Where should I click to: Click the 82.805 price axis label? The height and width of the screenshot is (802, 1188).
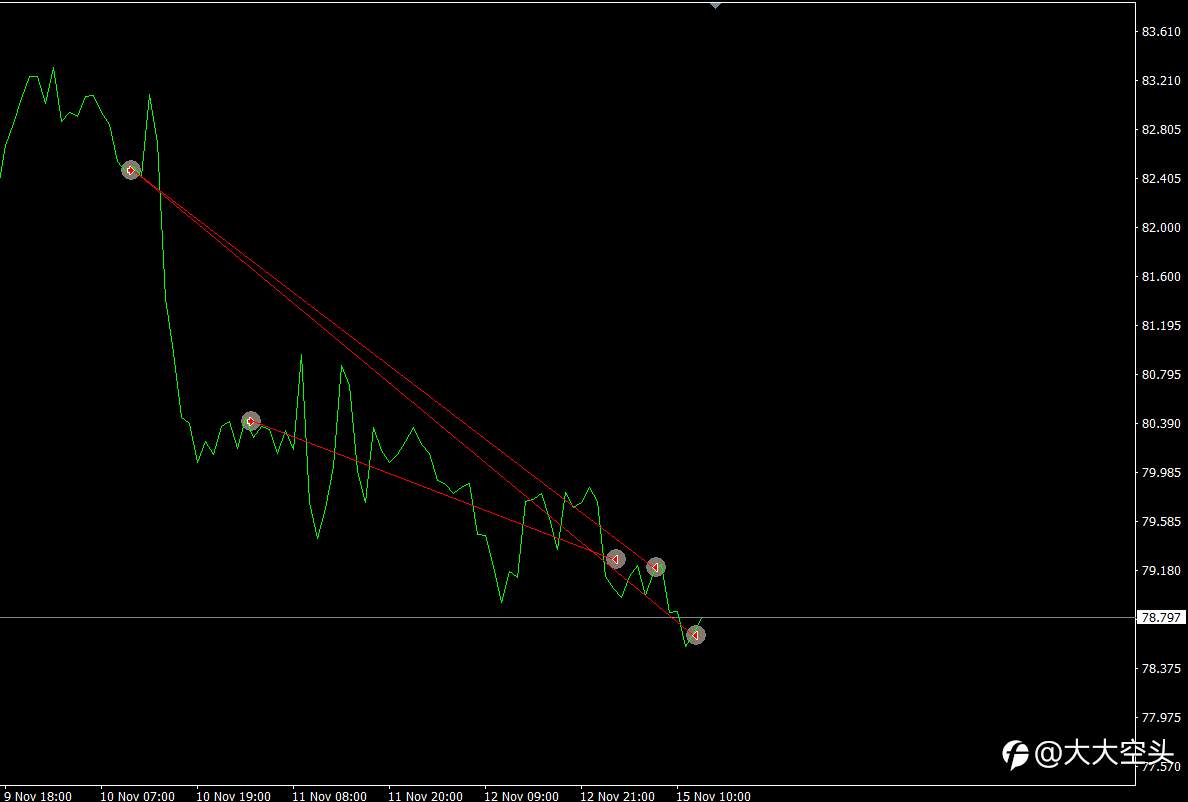click(1161, 130)
